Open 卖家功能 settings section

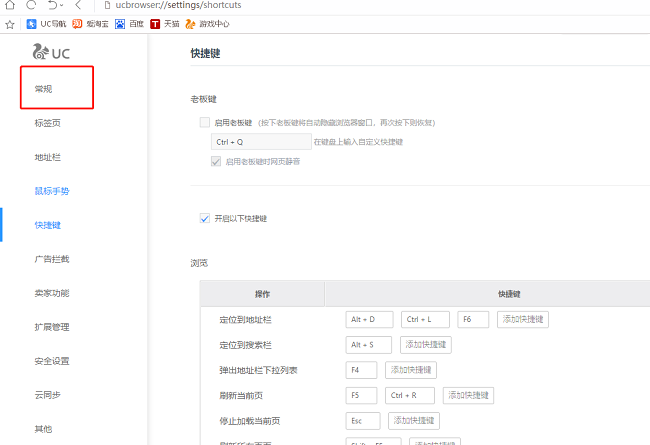(52, 293)
